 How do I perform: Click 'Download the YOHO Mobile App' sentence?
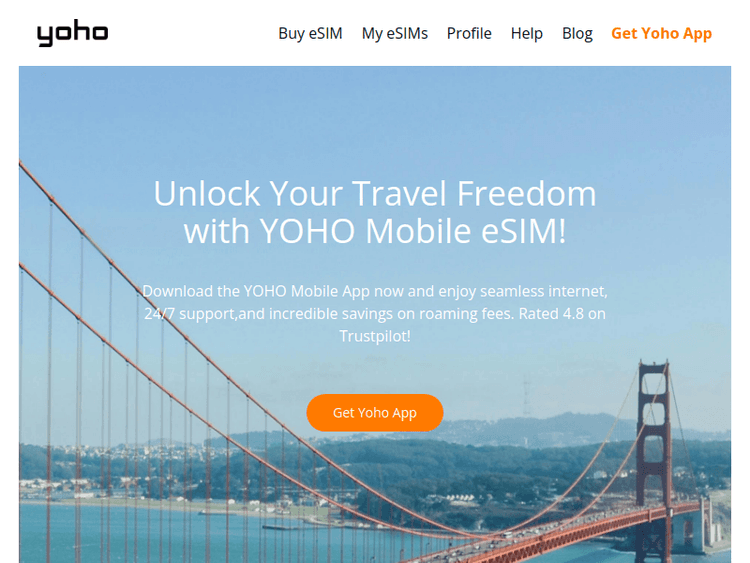pyautogui.click(x=256, y=291)
